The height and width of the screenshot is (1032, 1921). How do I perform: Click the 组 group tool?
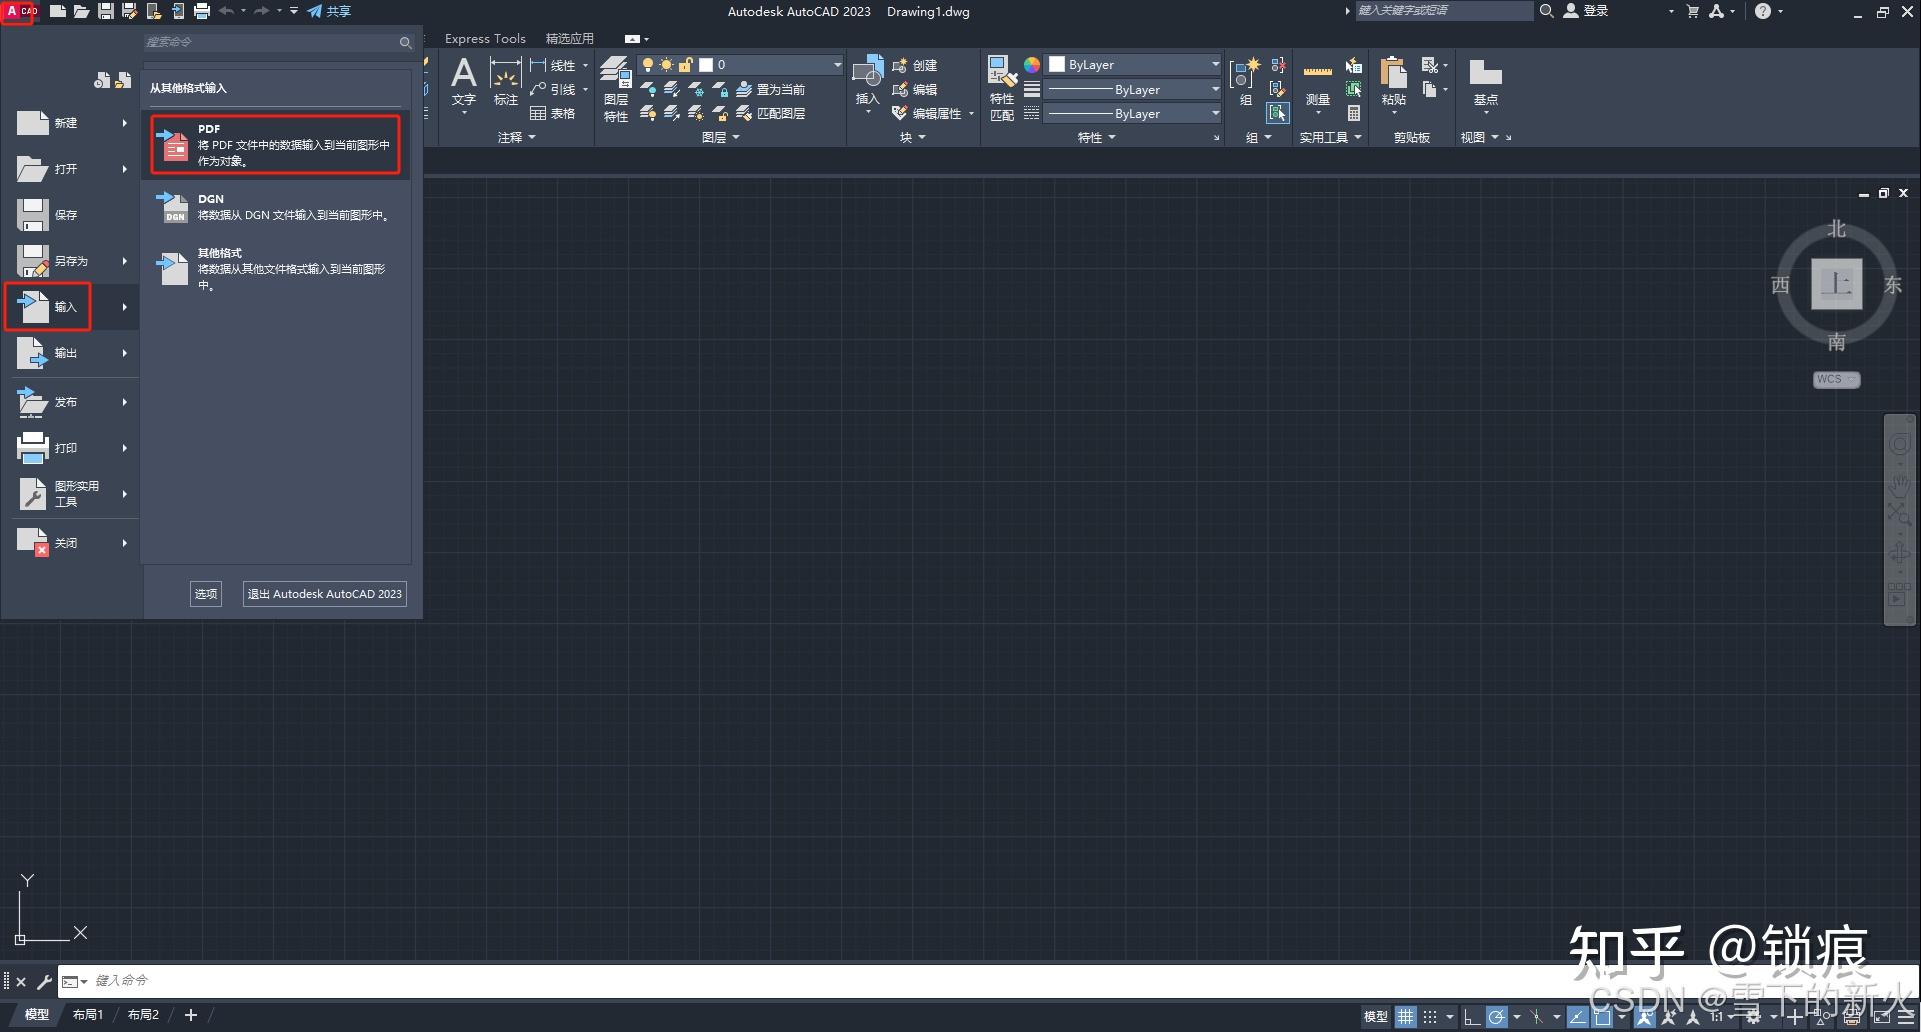pos(1245,82)
